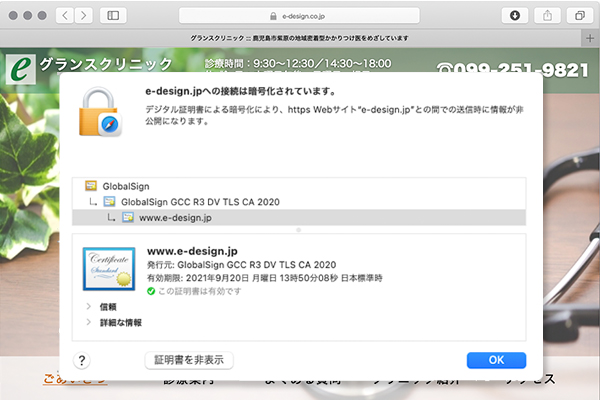600x400 pixels.
Task: Open the Share icon in toolbar
Action: 548,15
